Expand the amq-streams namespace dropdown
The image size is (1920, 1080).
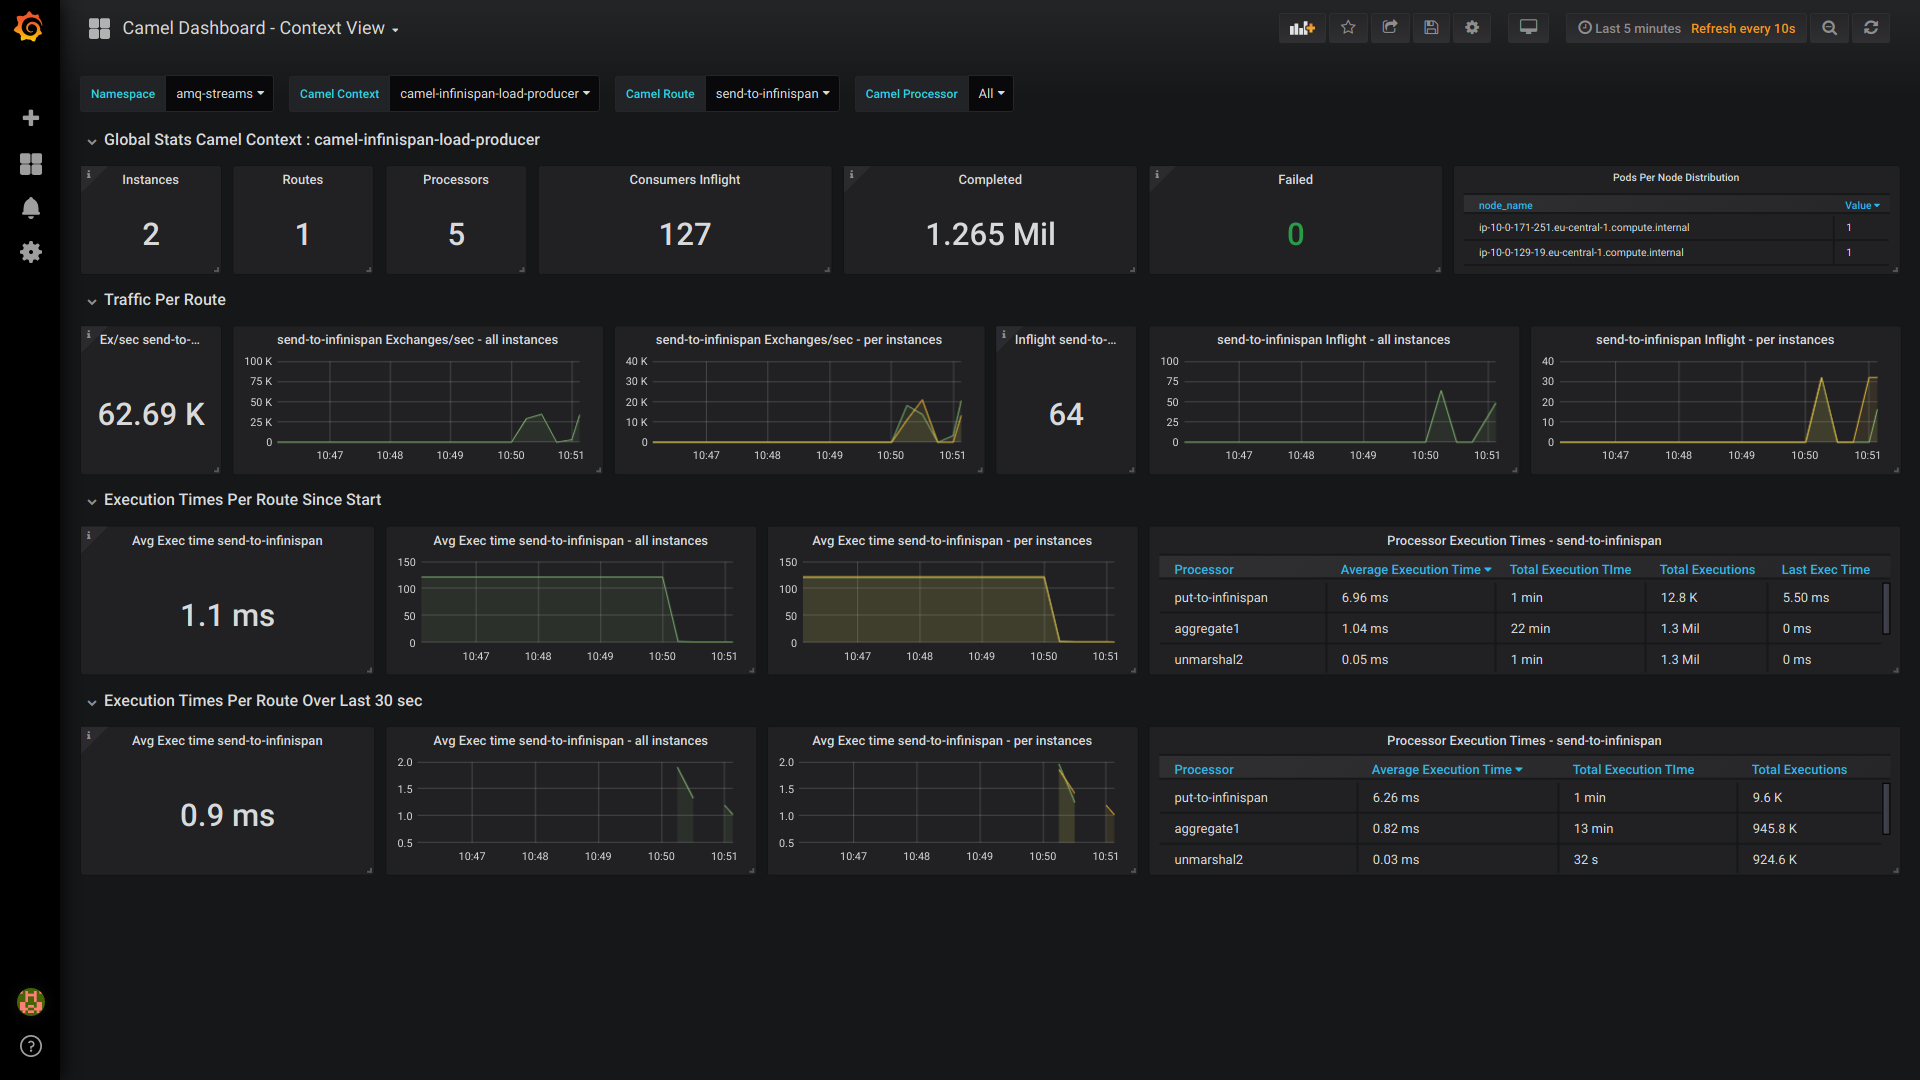220,94
